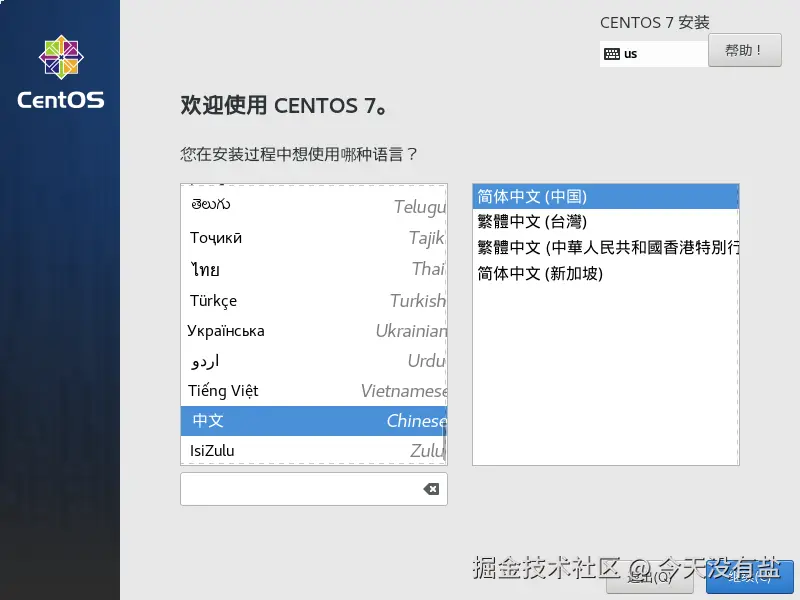Click the keyboard layout icon
800x600 pixels.
pyautogui.click(x=612, y=54)
